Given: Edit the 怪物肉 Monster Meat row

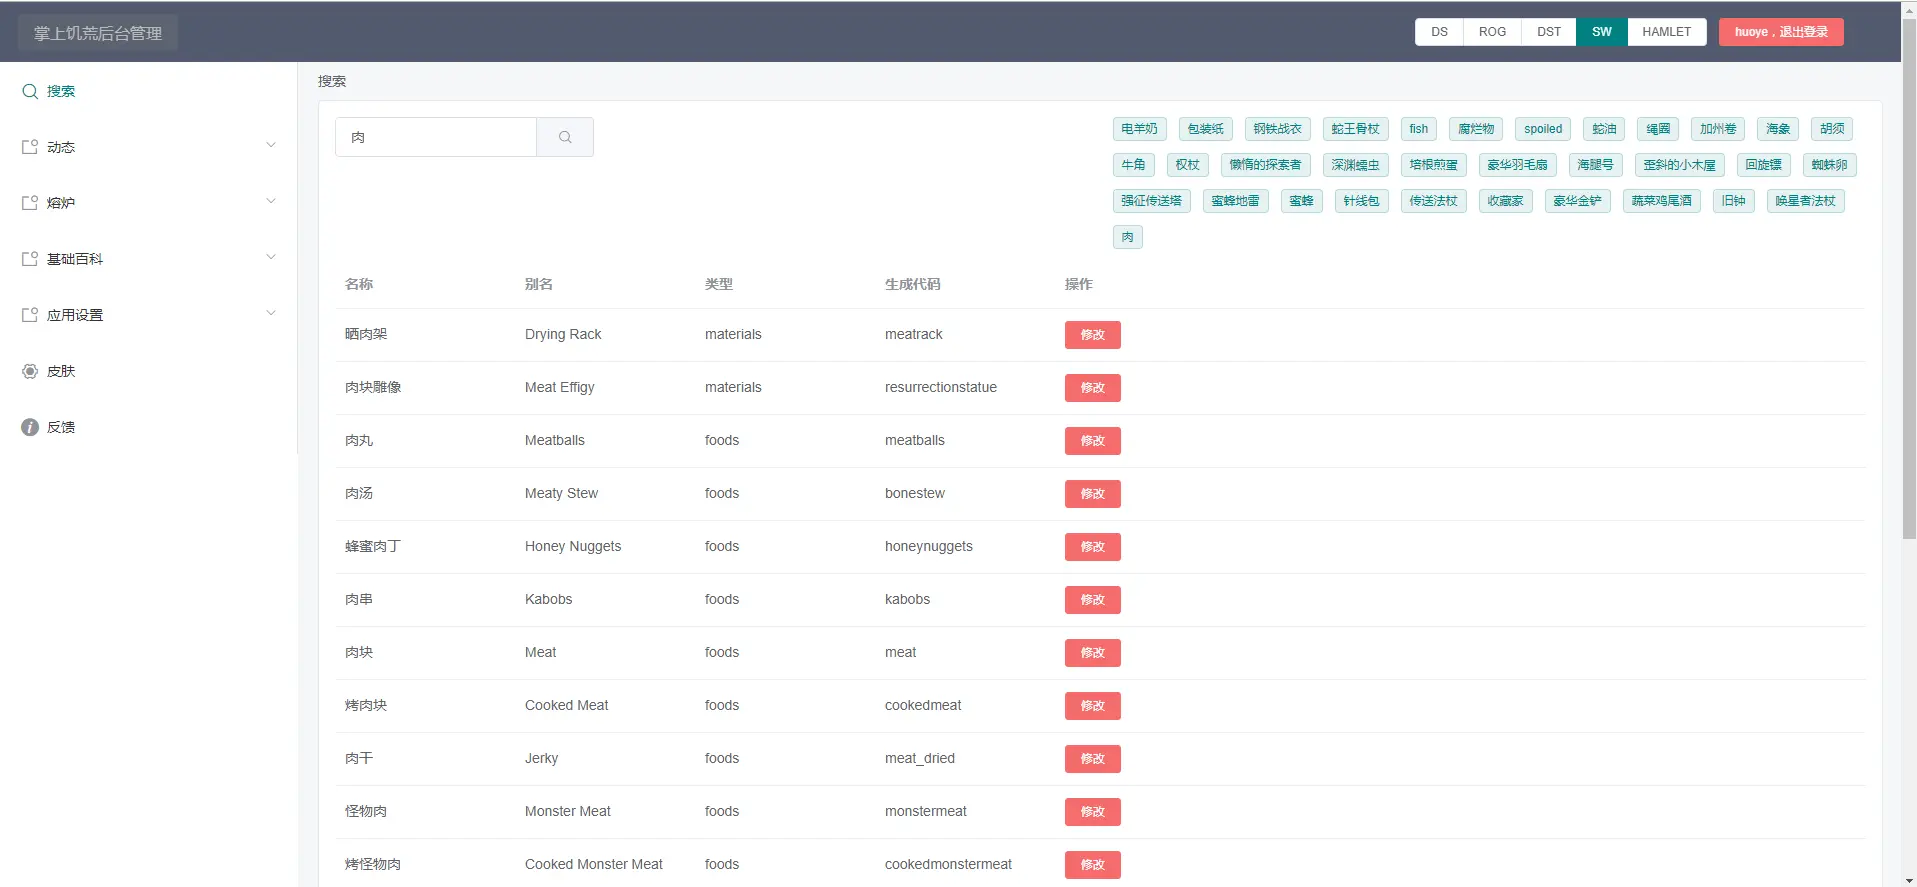Looking at the screenshot, I should 1092,812.
